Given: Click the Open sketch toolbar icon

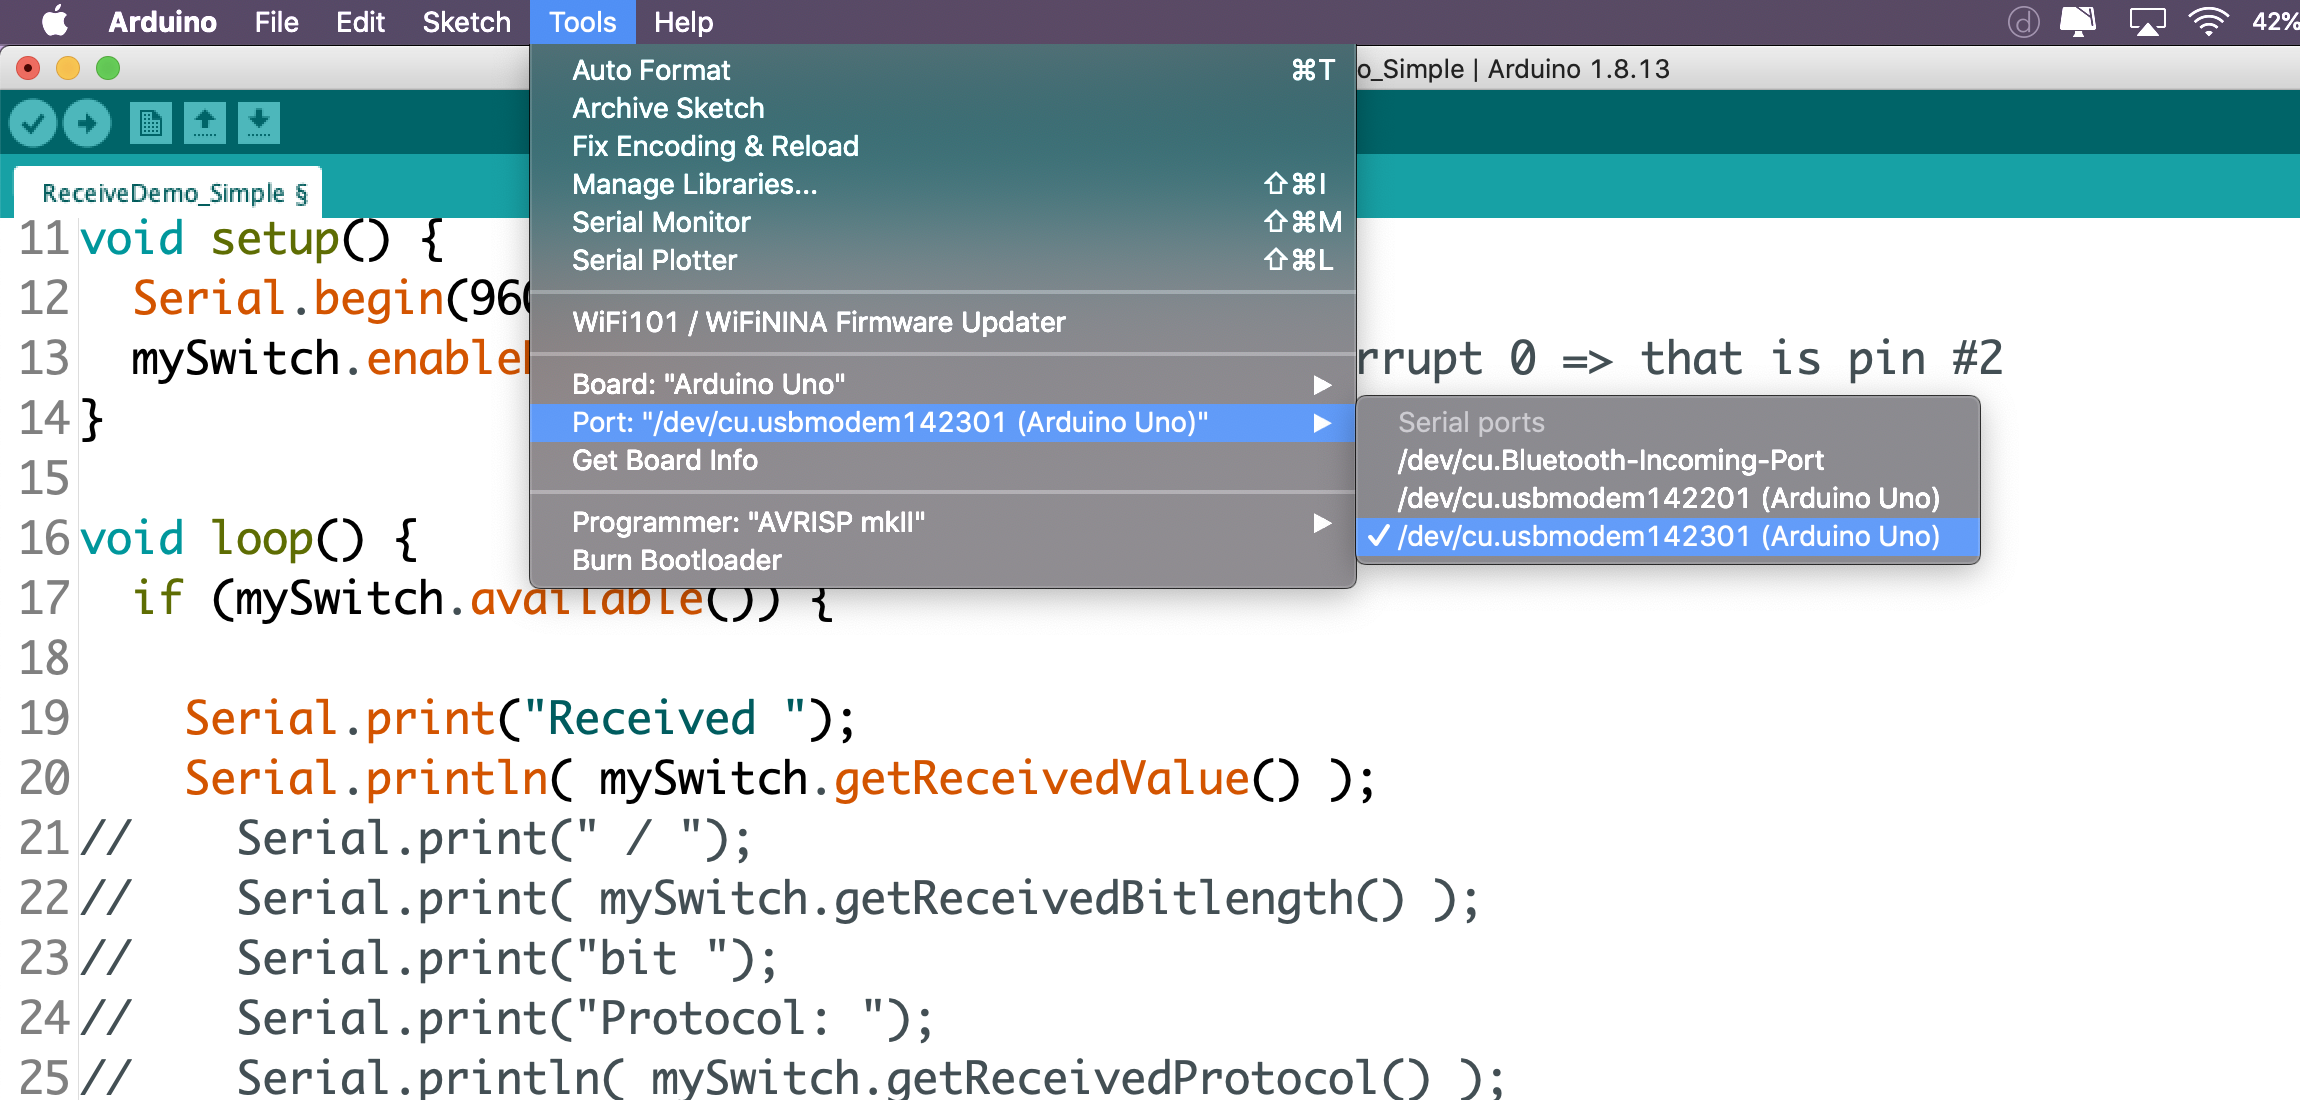Looking at the screenshot, I should point(205,124).
